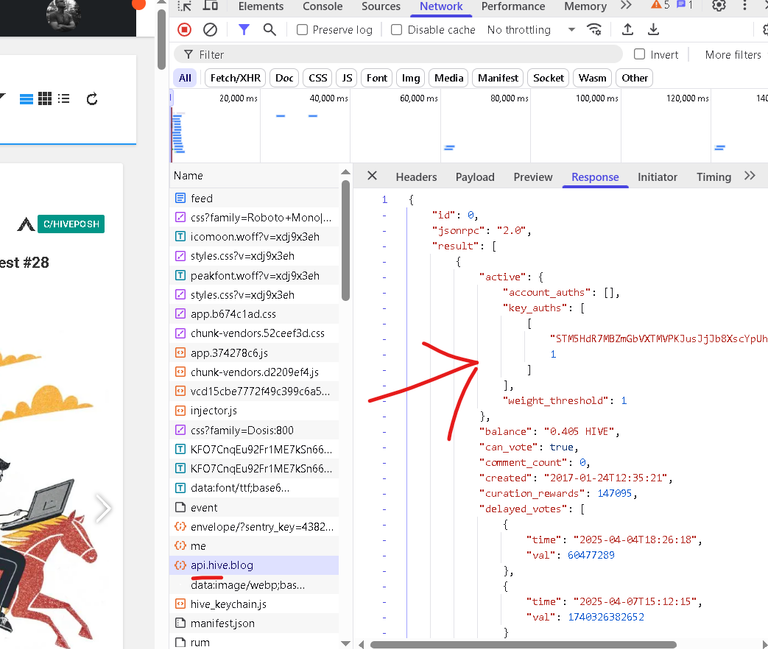
Task: Switch to Headers tab
Action: pos(416,177)
